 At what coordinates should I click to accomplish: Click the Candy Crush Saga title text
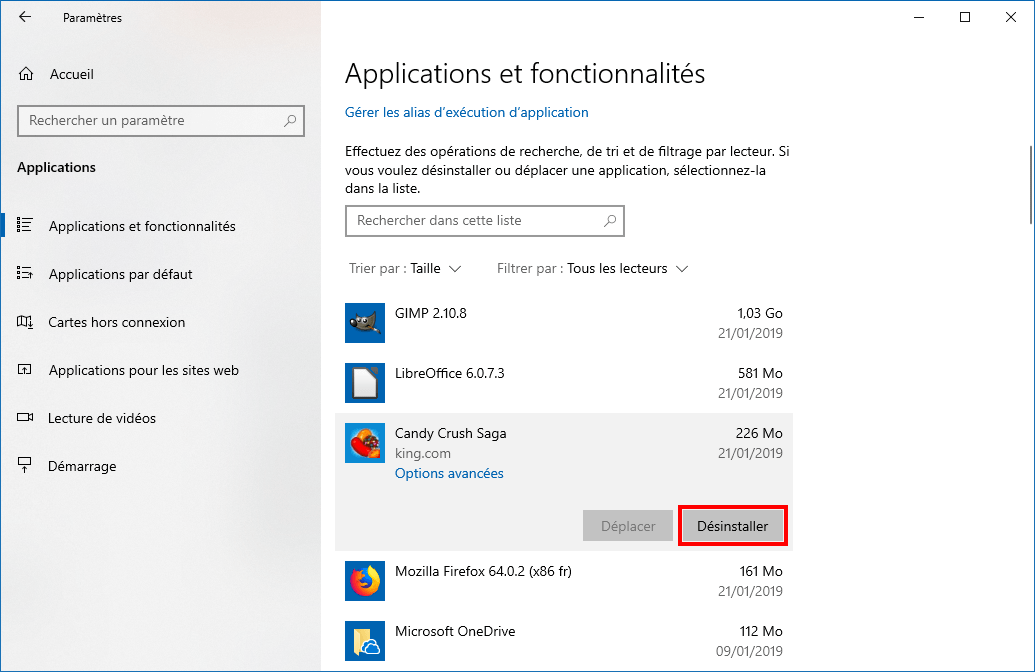pos(450,433)
